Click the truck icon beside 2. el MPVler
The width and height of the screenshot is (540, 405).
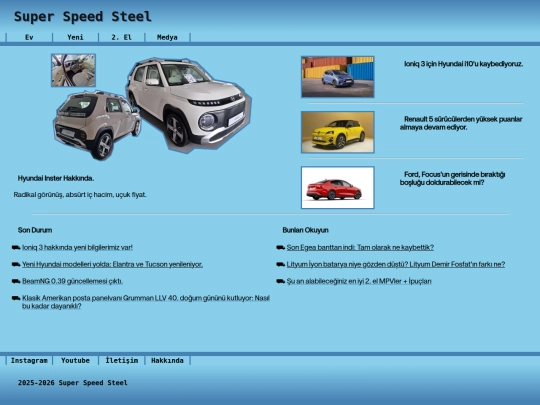click(x=280, y=281)
